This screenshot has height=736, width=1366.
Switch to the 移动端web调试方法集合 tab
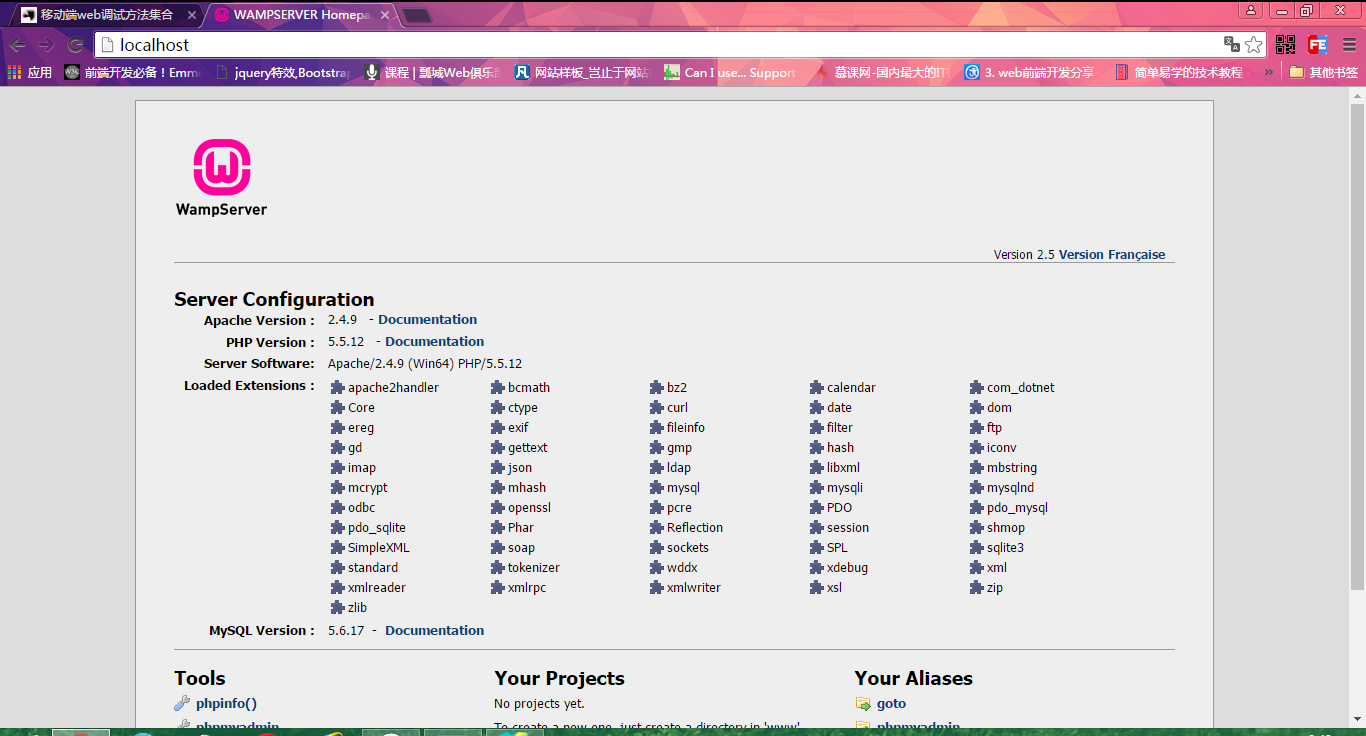point(106,15)
